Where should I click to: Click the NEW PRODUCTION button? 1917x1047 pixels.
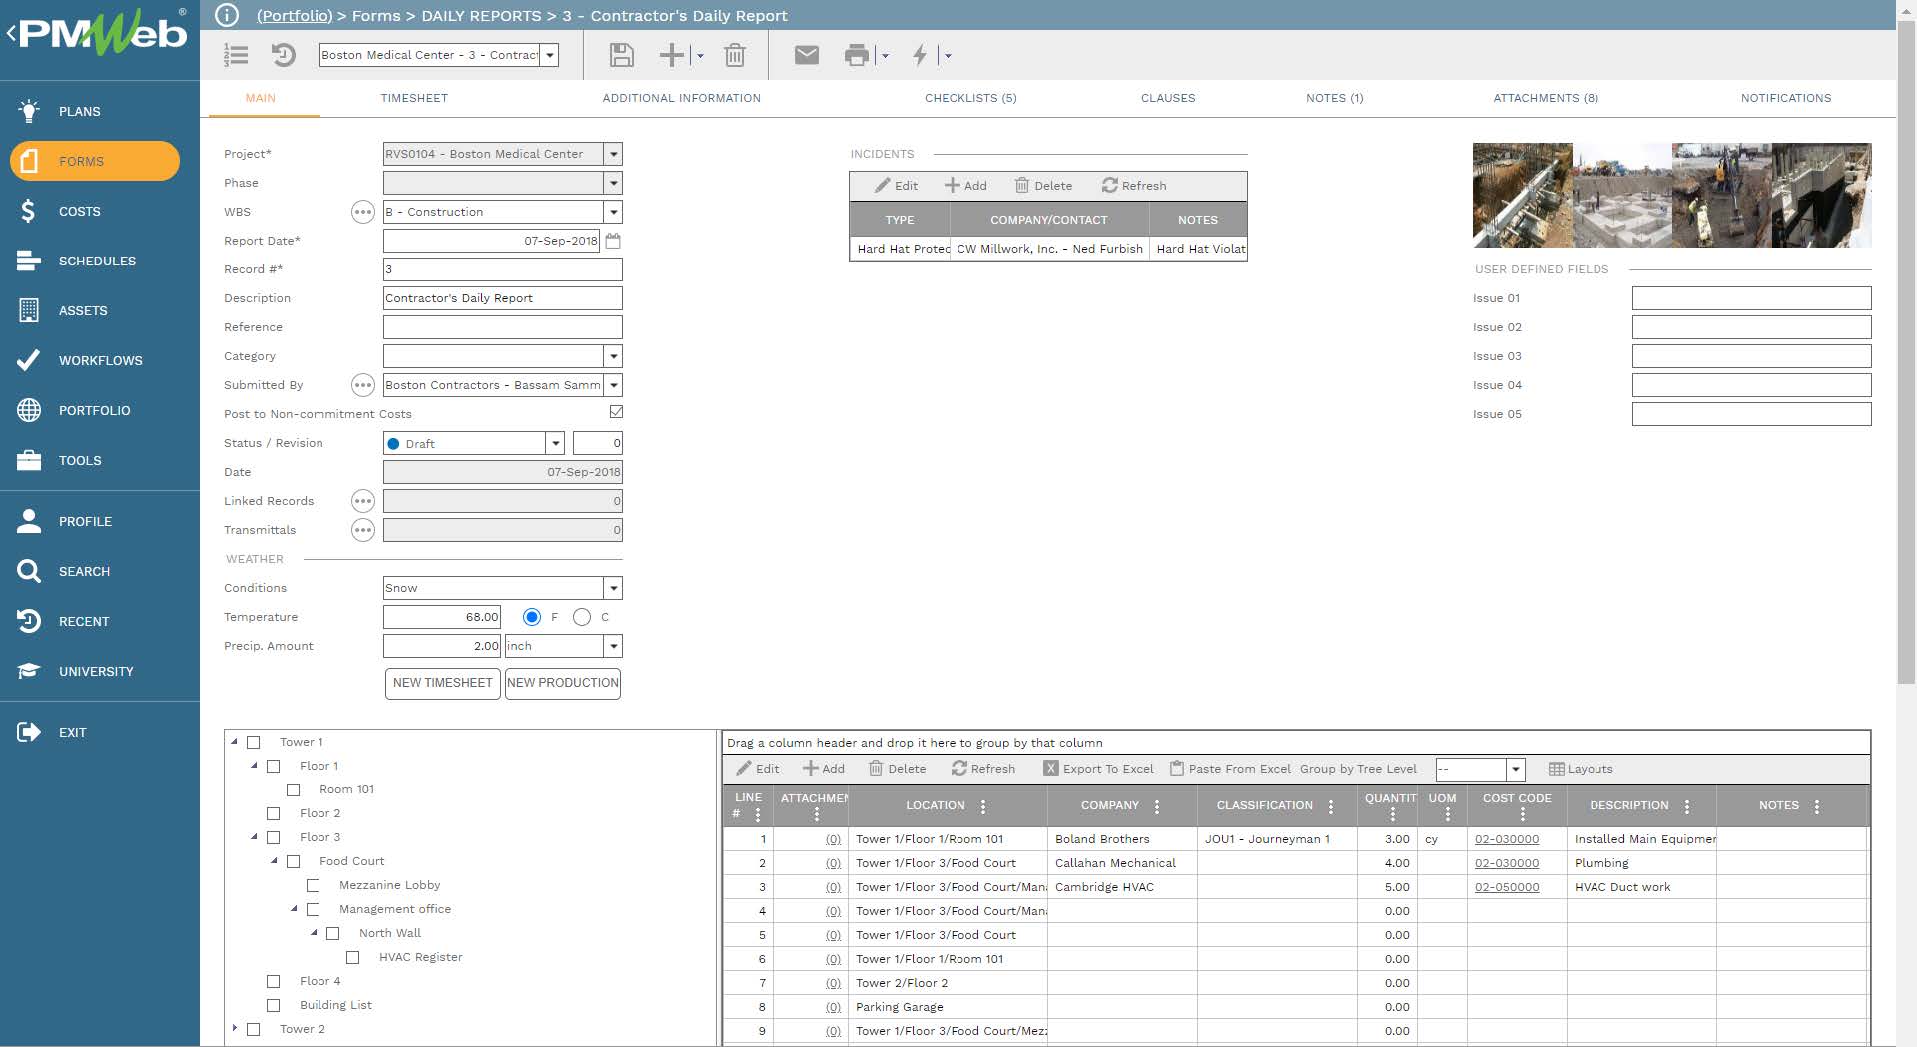(563, 683)
